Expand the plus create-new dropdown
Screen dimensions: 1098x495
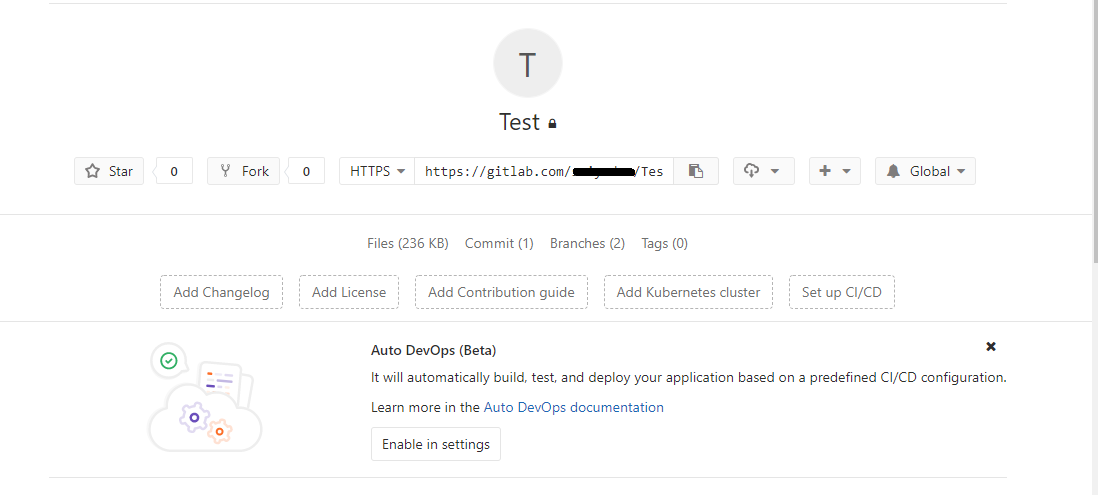(x=834, y=171)
